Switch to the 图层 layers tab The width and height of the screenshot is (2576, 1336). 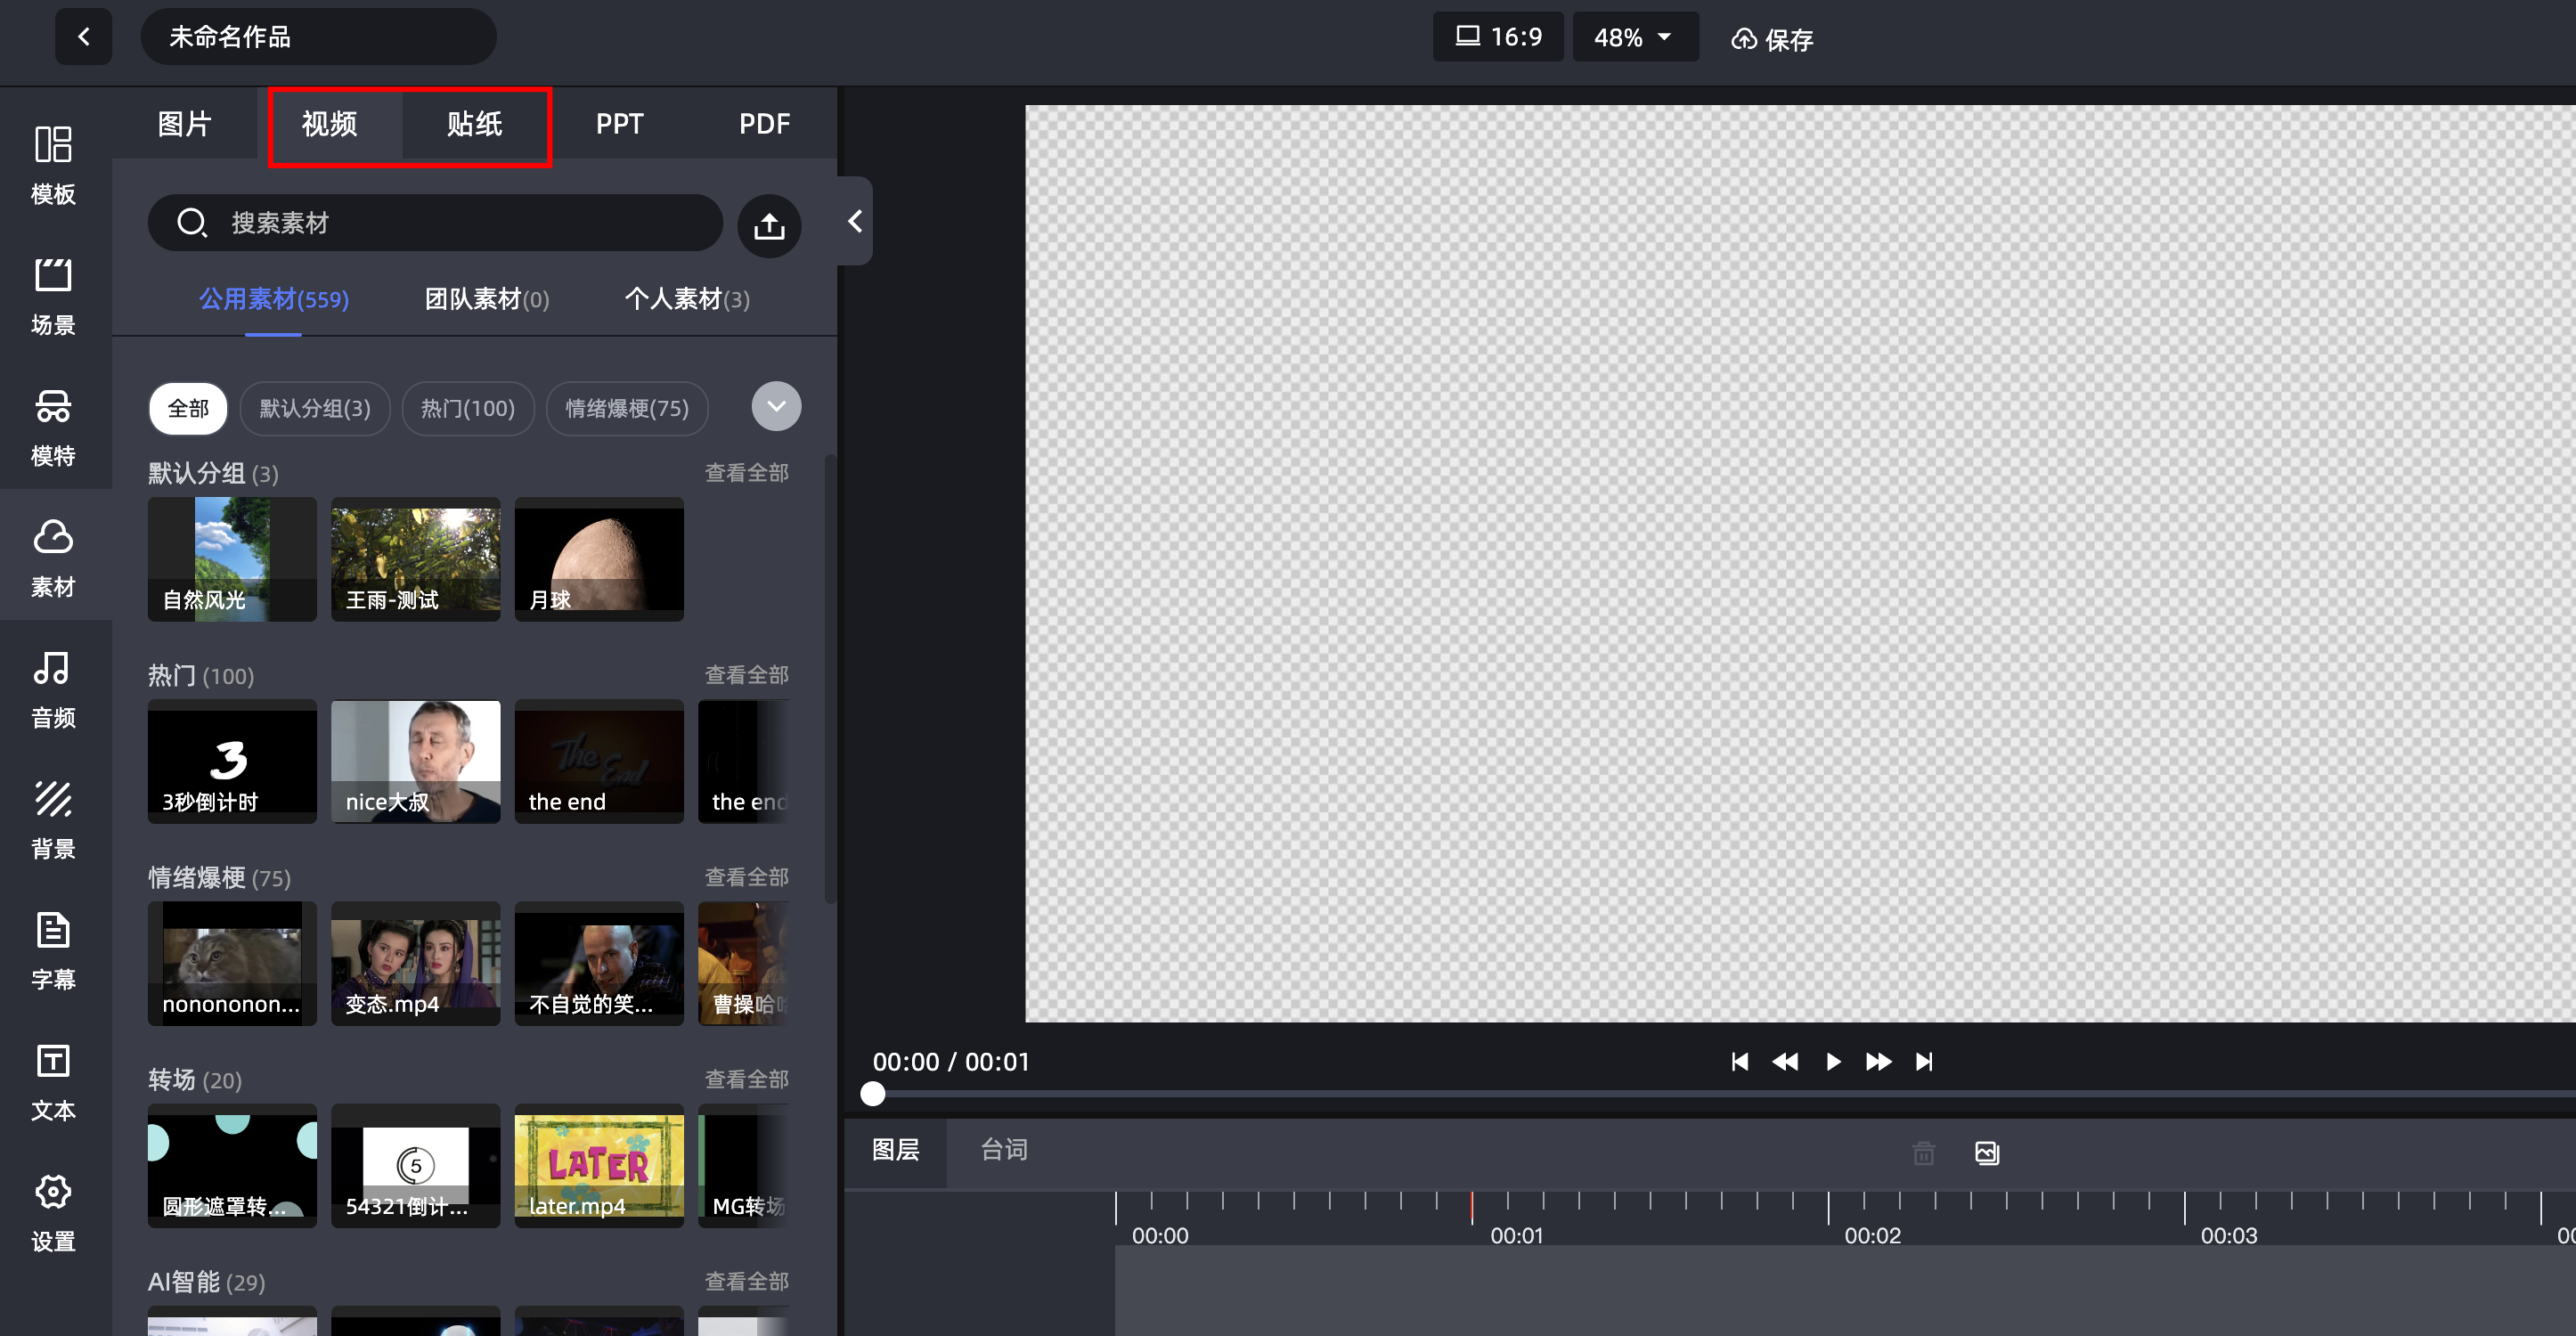[895, 1151]
